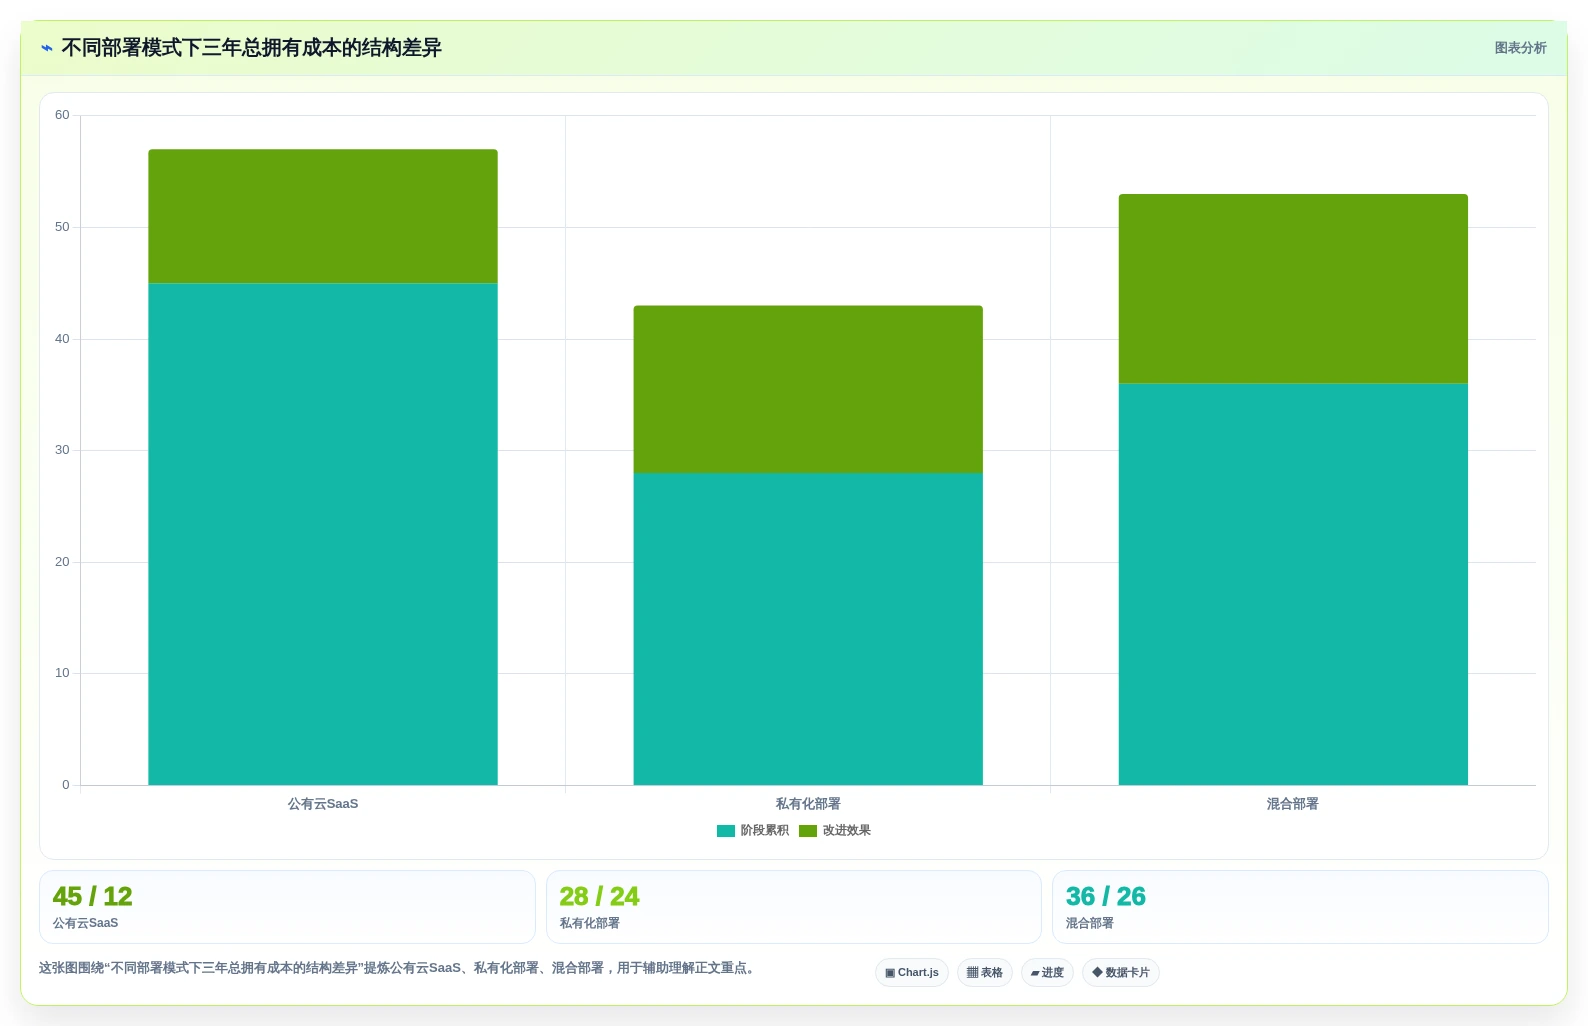The image size is (1588, 1026).
Task: Select the green bar segment for 公有云SaaS
Action: (x=323, y=217)
